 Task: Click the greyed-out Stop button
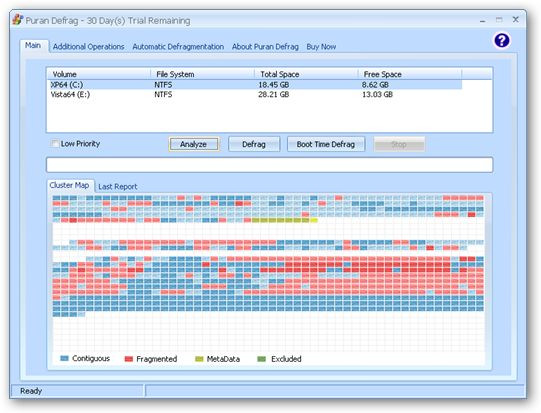399,144
